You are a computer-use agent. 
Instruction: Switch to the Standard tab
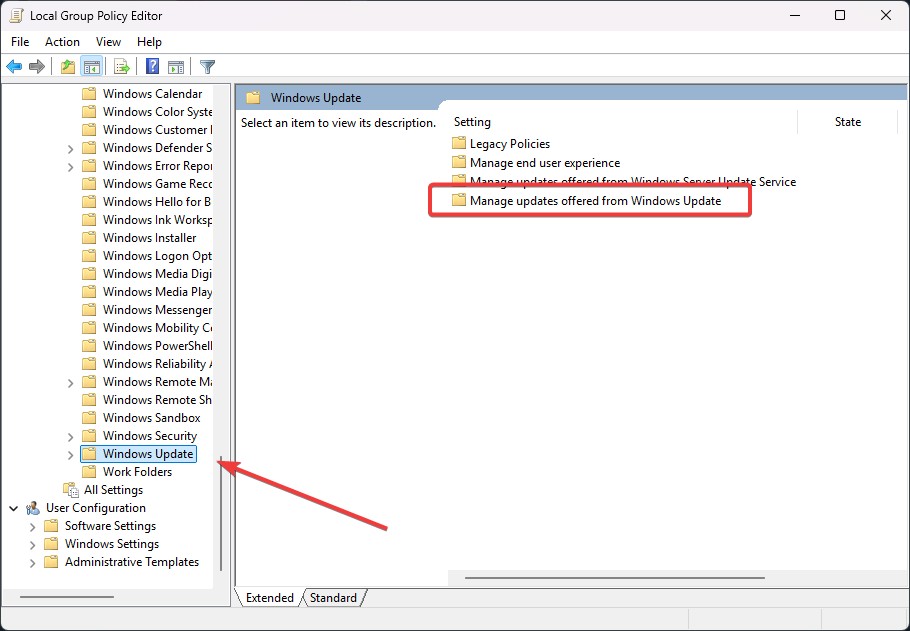[x=333, y=597]
